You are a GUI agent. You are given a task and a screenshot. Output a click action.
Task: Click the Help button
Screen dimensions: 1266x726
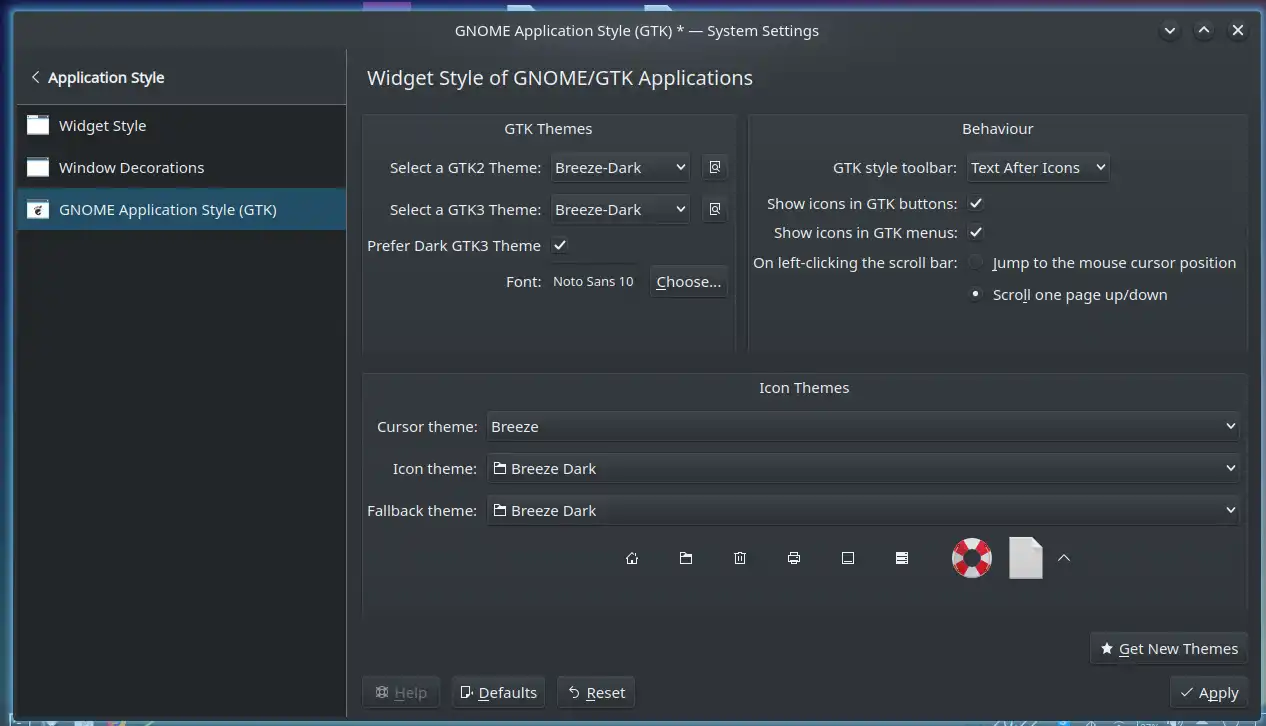click(401, 693)
